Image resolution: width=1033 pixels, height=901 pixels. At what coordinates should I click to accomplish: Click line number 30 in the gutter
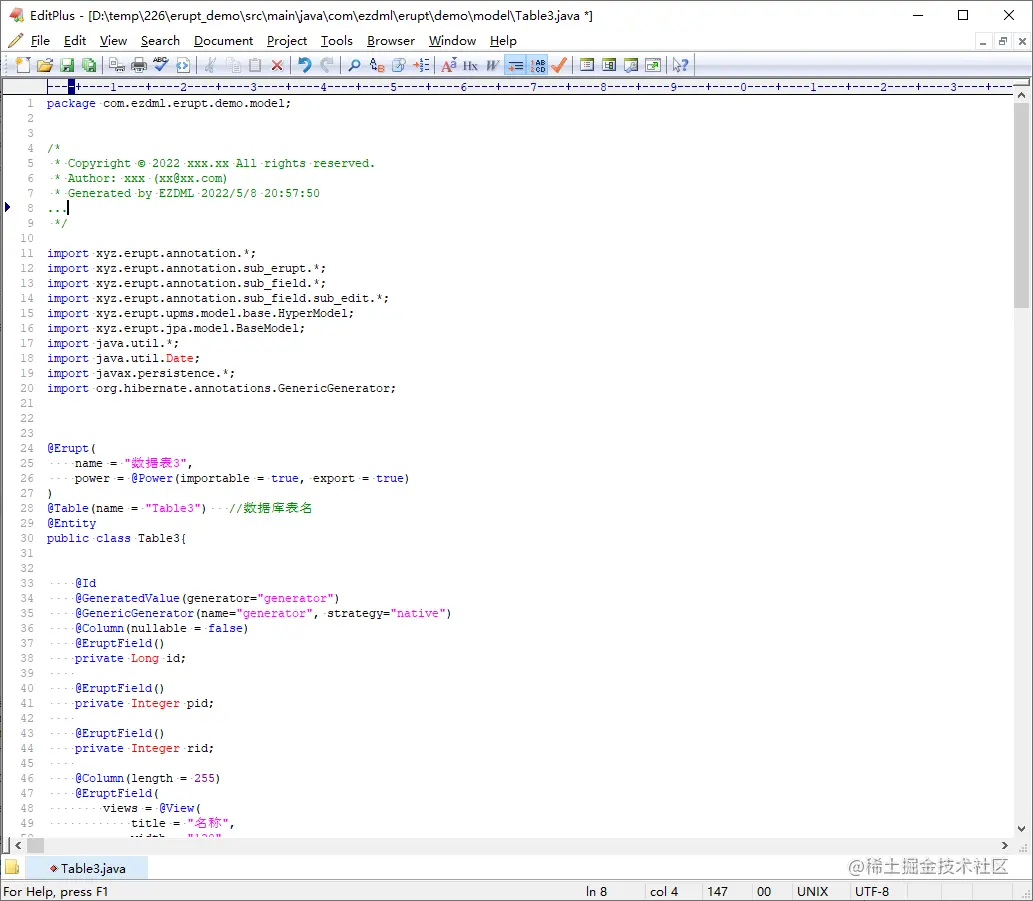(x=26, y=538)
